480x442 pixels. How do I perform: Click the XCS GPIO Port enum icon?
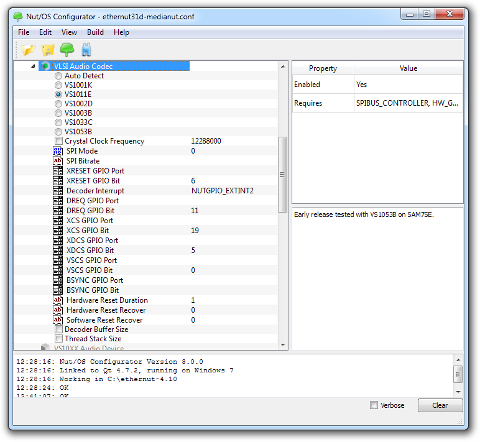pos(58,220)
